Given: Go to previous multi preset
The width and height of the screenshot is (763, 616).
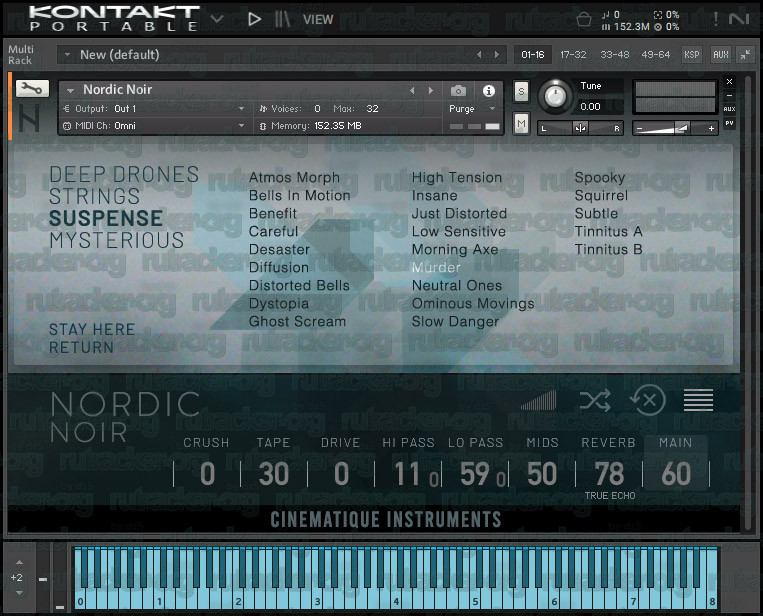Looking at the screenshot, I should [x=479, y=54].
